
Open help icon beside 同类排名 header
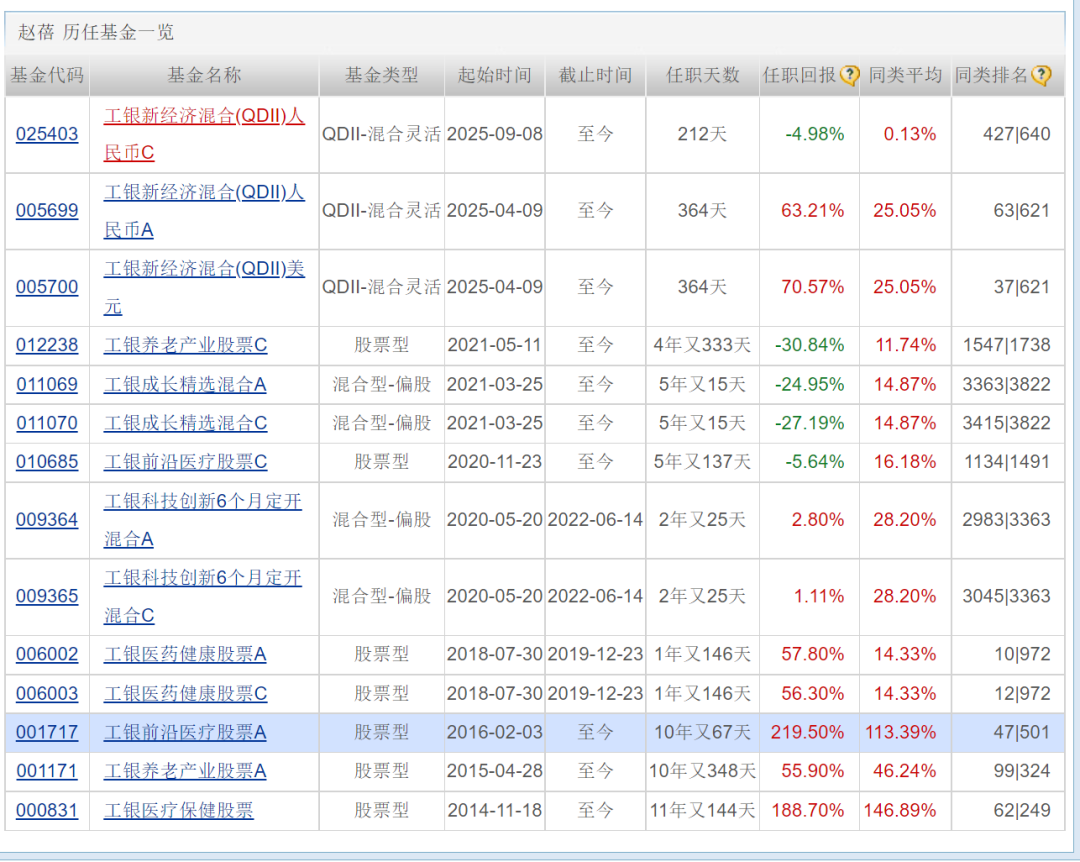pos(1041,75)
